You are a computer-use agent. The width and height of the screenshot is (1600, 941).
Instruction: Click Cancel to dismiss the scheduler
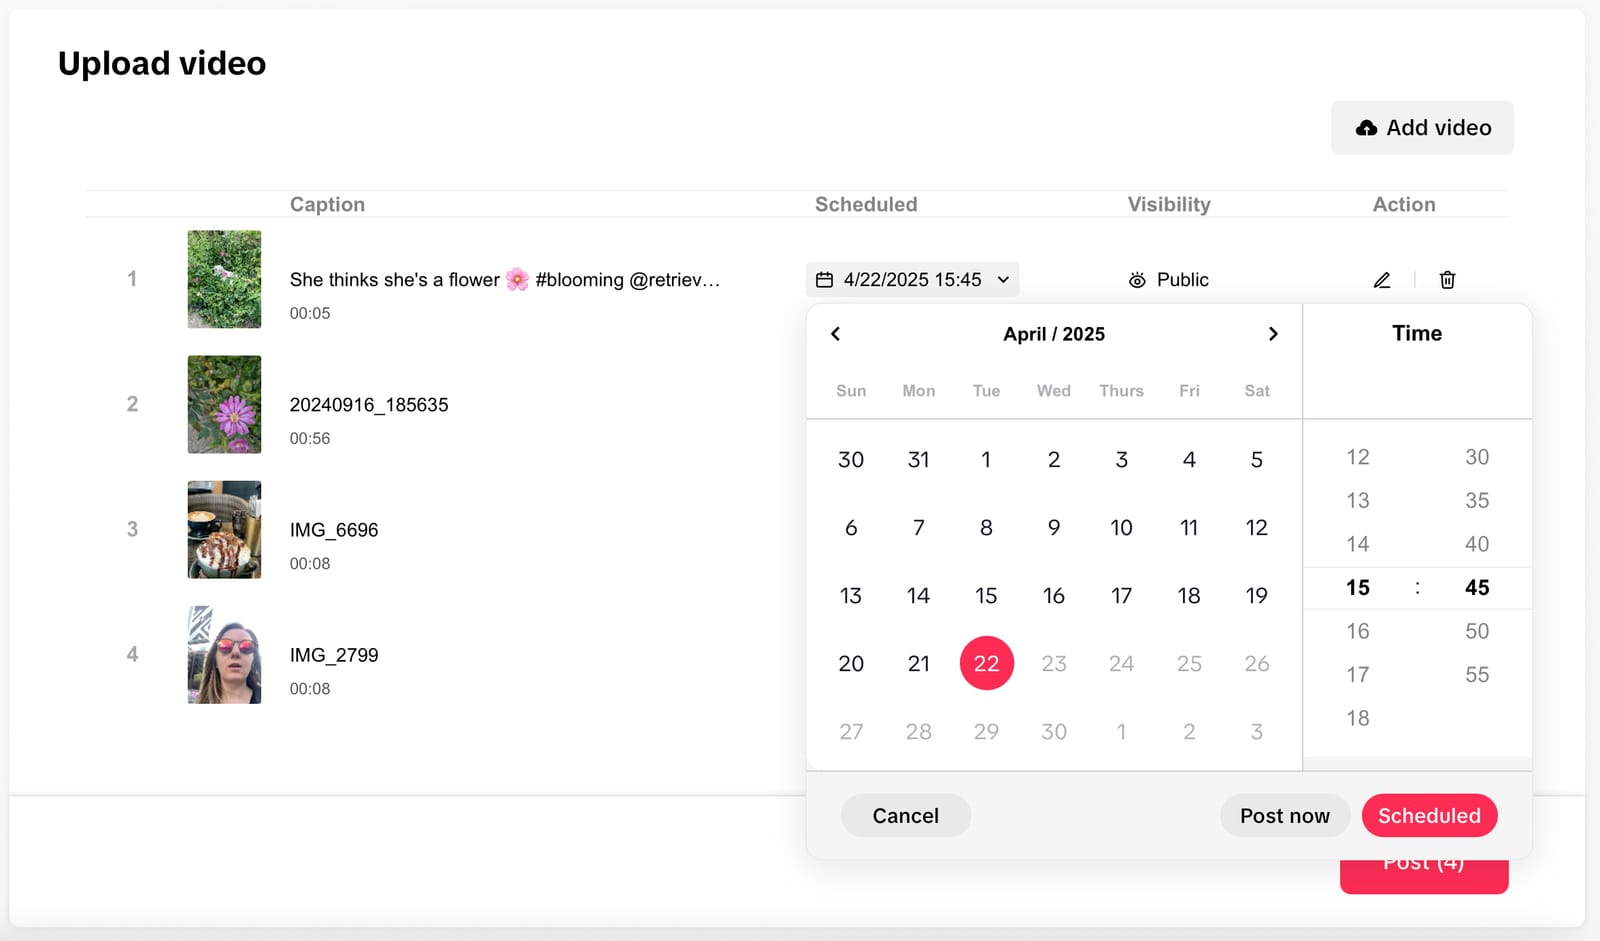905,815
